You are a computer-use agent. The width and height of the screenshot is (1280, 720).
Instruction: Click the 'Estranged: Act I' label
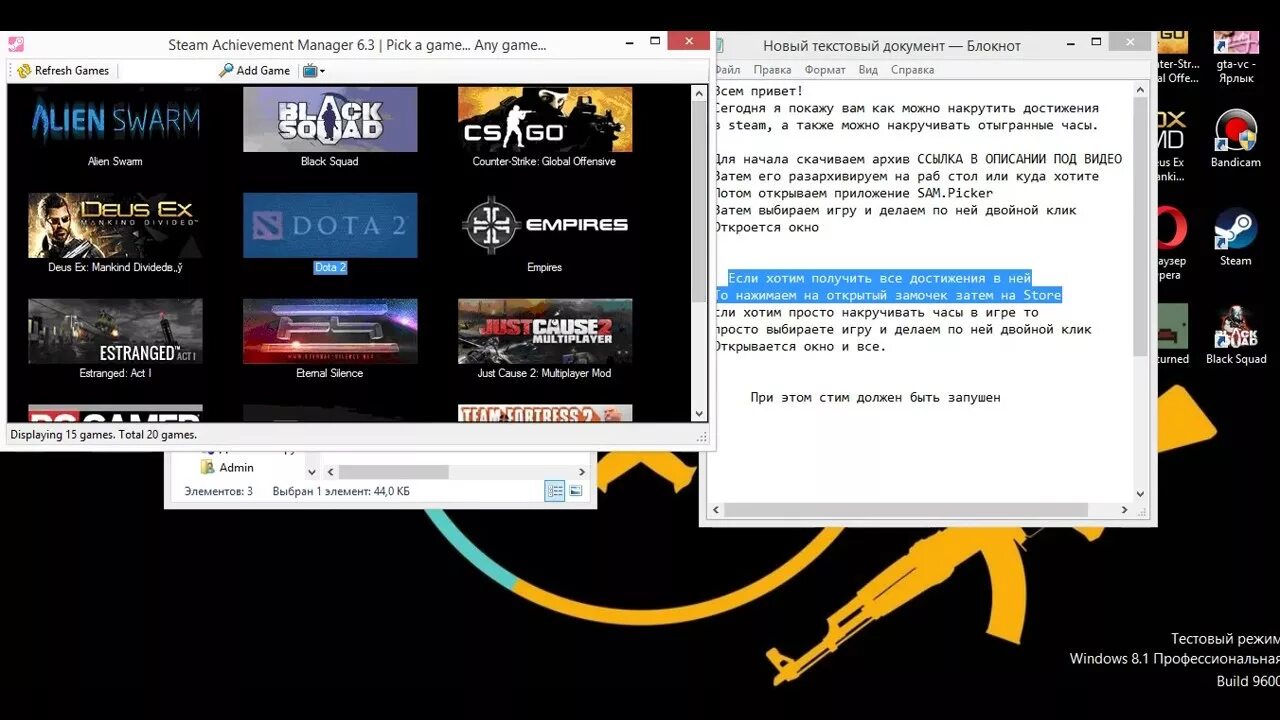coord(115,373)
